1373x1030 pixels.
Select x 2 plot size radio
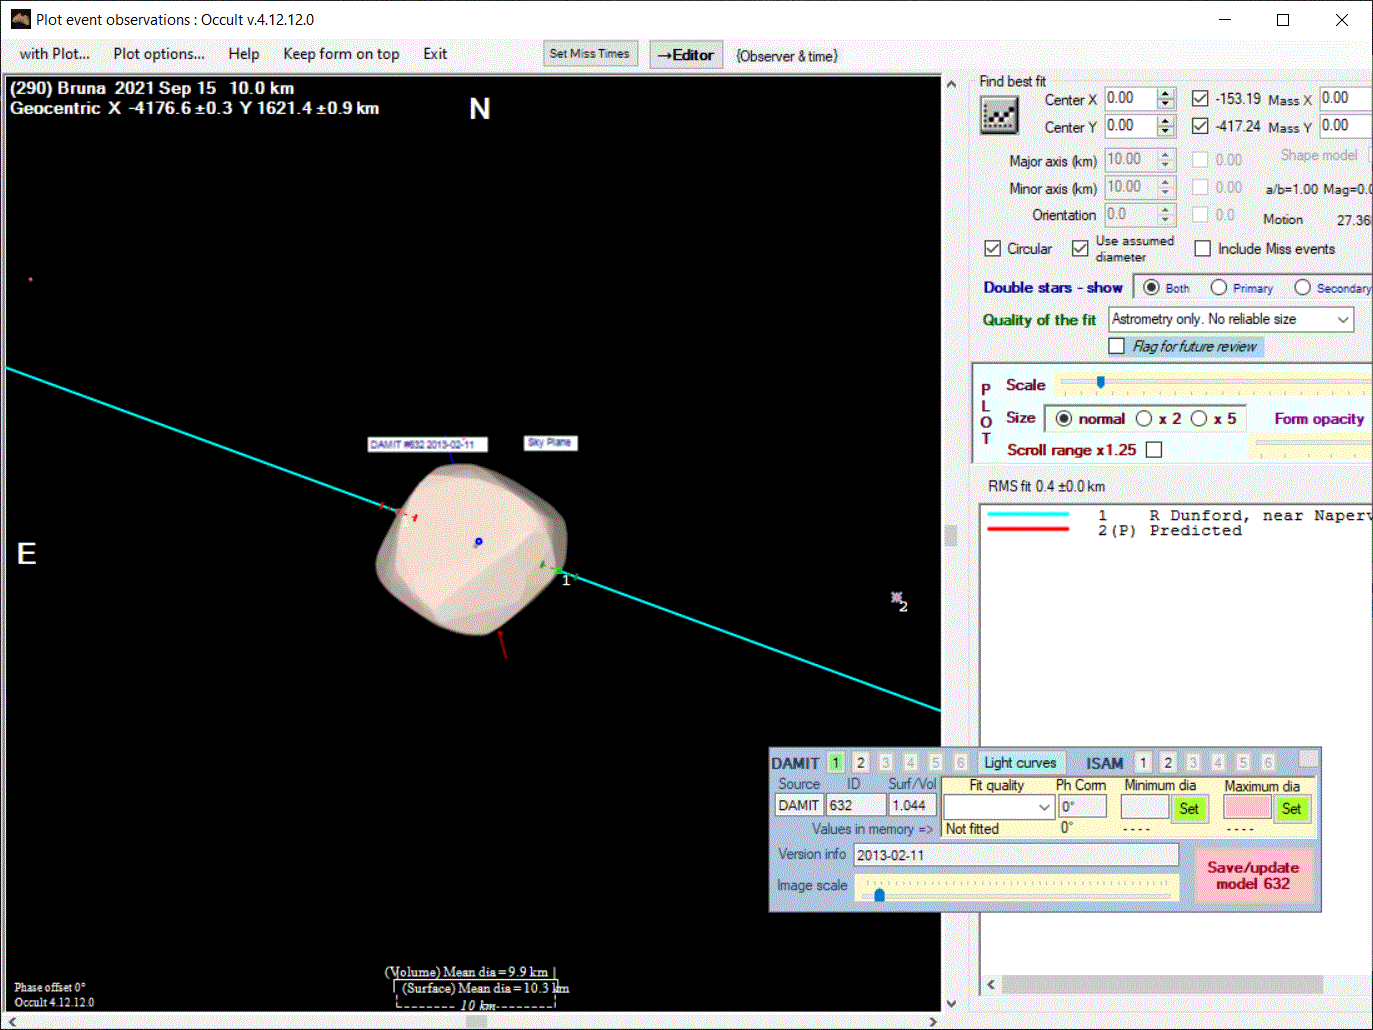[1144, 418]
